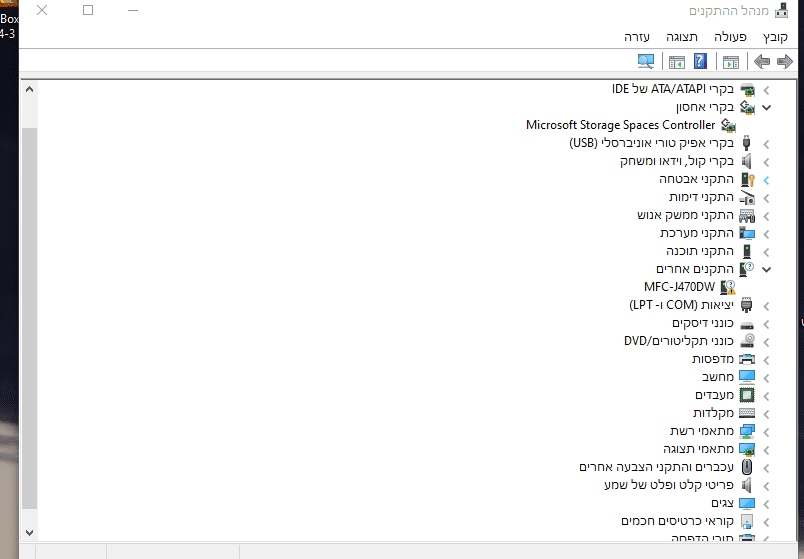Click the Microsoft Storage Spaces Controller device icon
This screenshot has height=559, width=804.
pos(729,125)
